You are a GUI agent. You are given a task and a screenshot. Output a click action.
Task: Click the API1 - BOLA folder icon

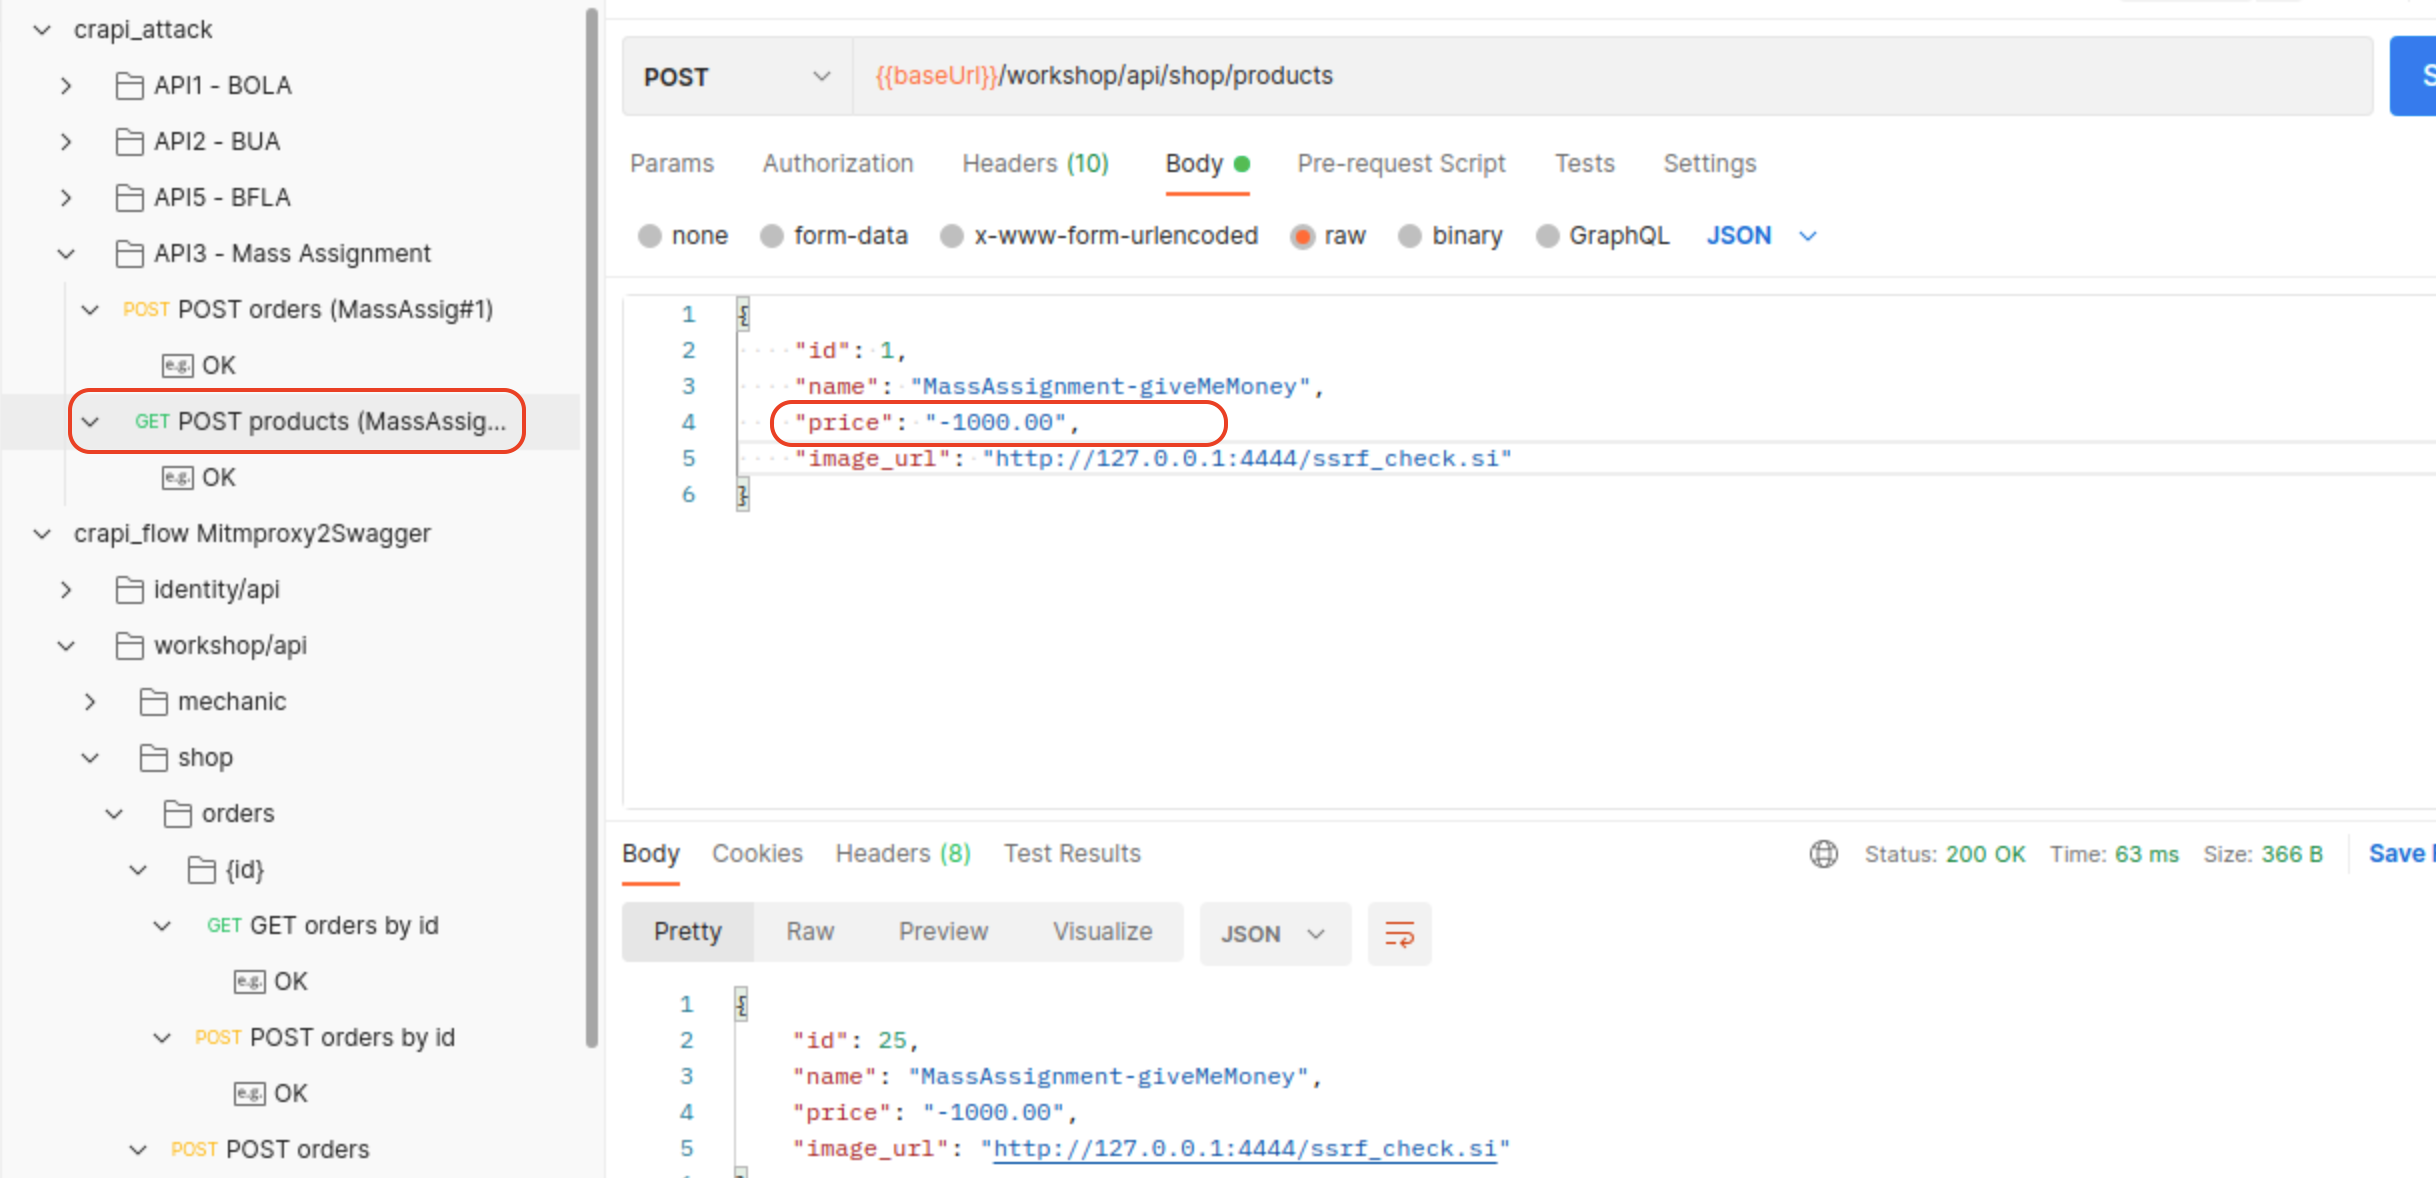pos(129,86)
